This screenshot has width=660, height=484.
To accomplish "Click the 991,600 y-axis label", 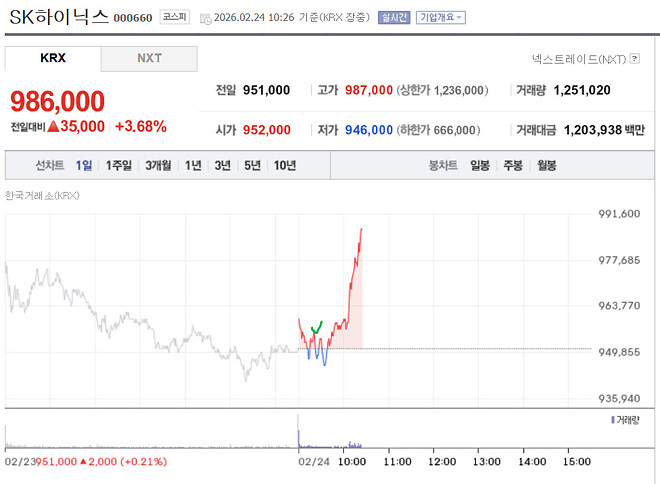I will click(x=619, y=214).
